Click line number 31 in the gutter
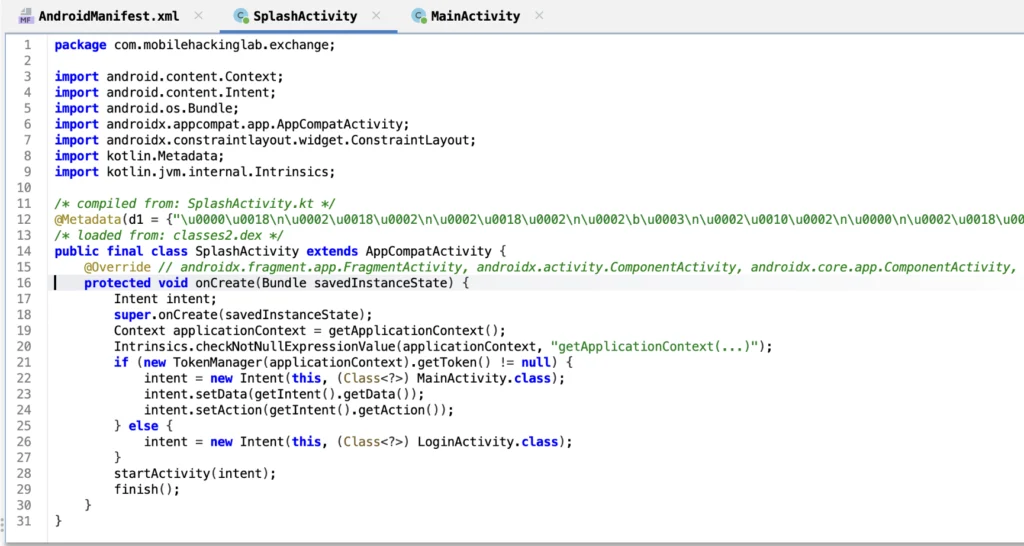The width and height of the screenshot is (1024, 546). (x=24, y=521)
